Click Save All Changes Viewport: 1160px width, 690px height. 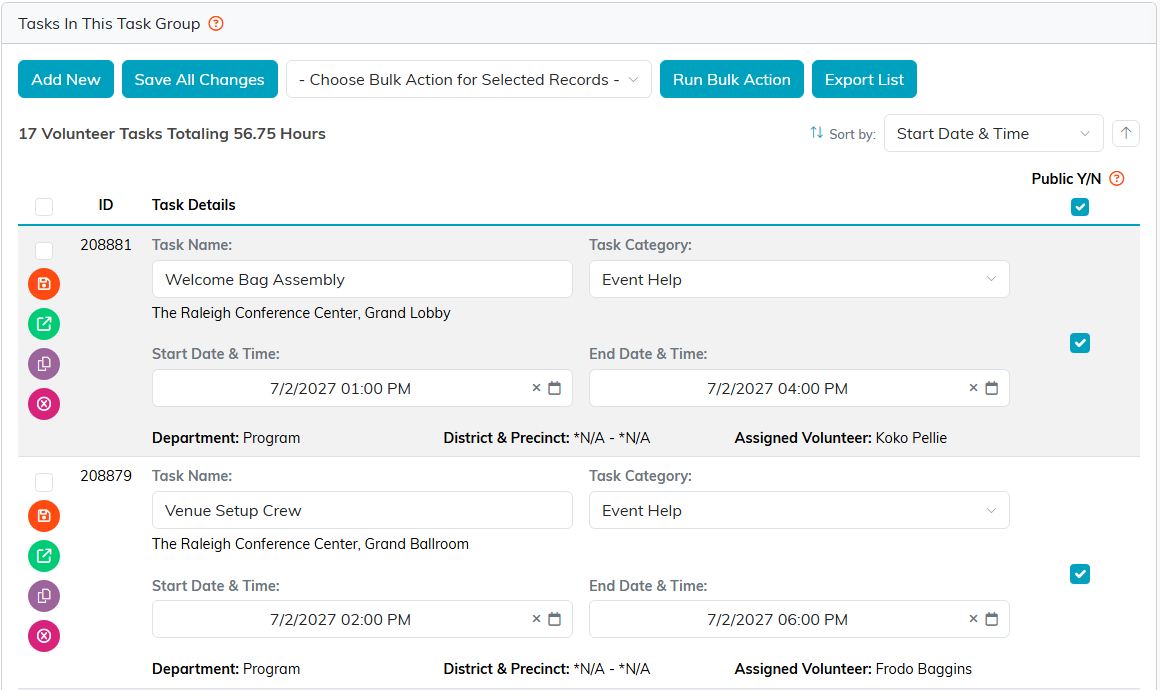tap(200, 79)
